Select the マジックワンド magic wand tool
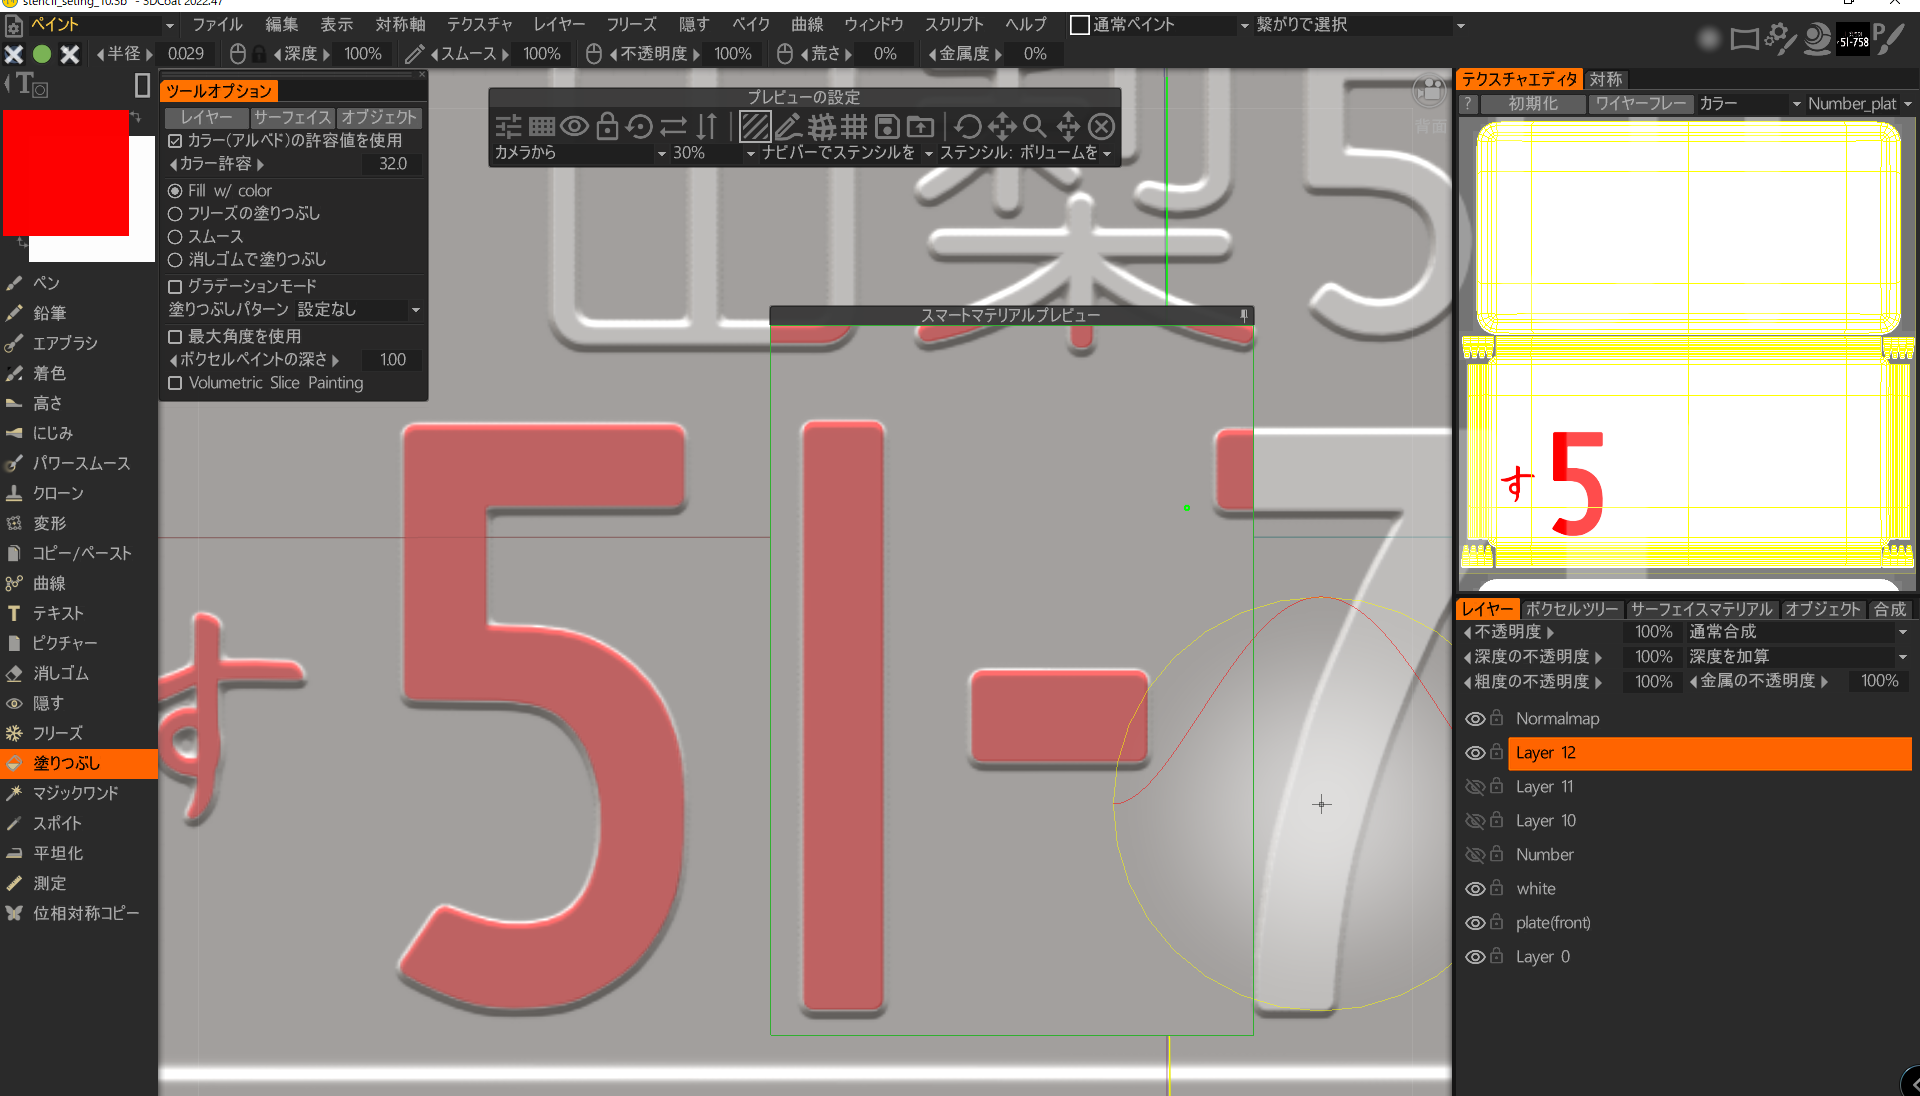 pos(75,793)
